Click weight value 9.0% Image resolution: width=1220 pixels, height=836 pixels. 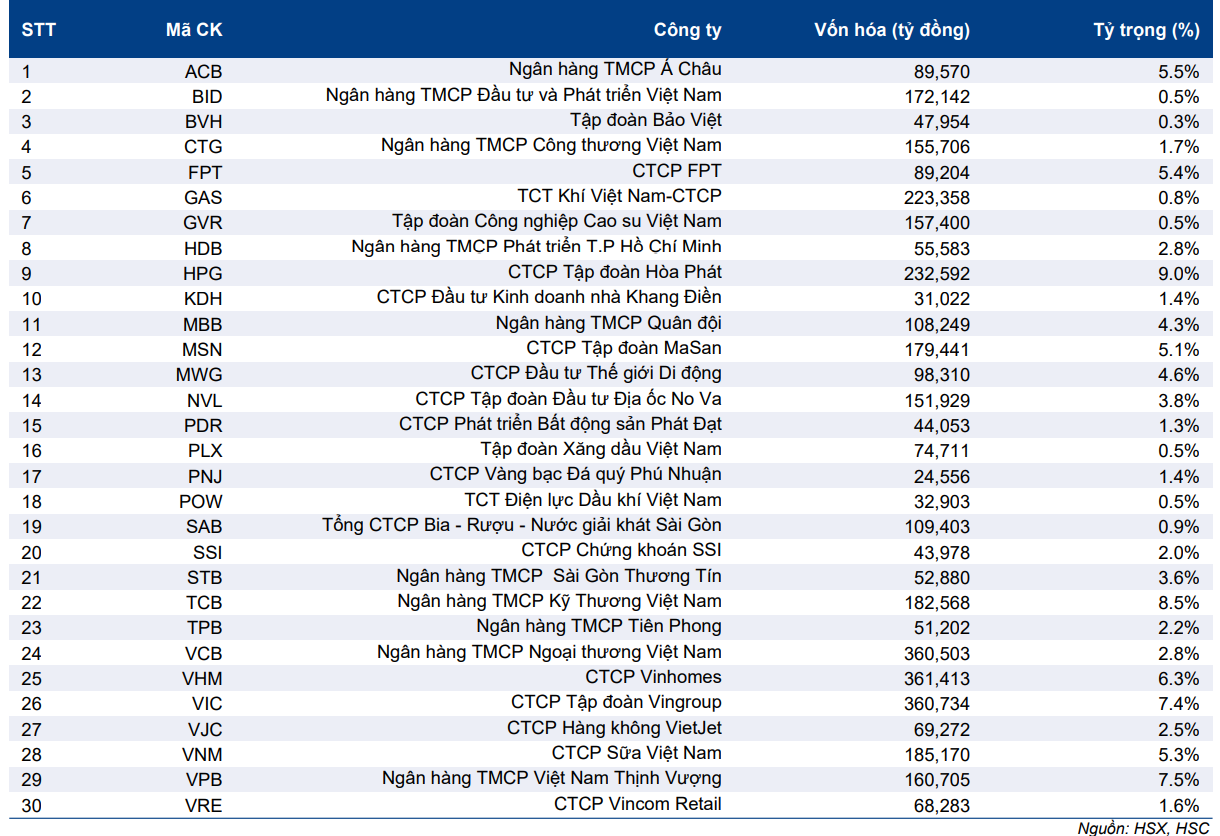[1179, 274]
